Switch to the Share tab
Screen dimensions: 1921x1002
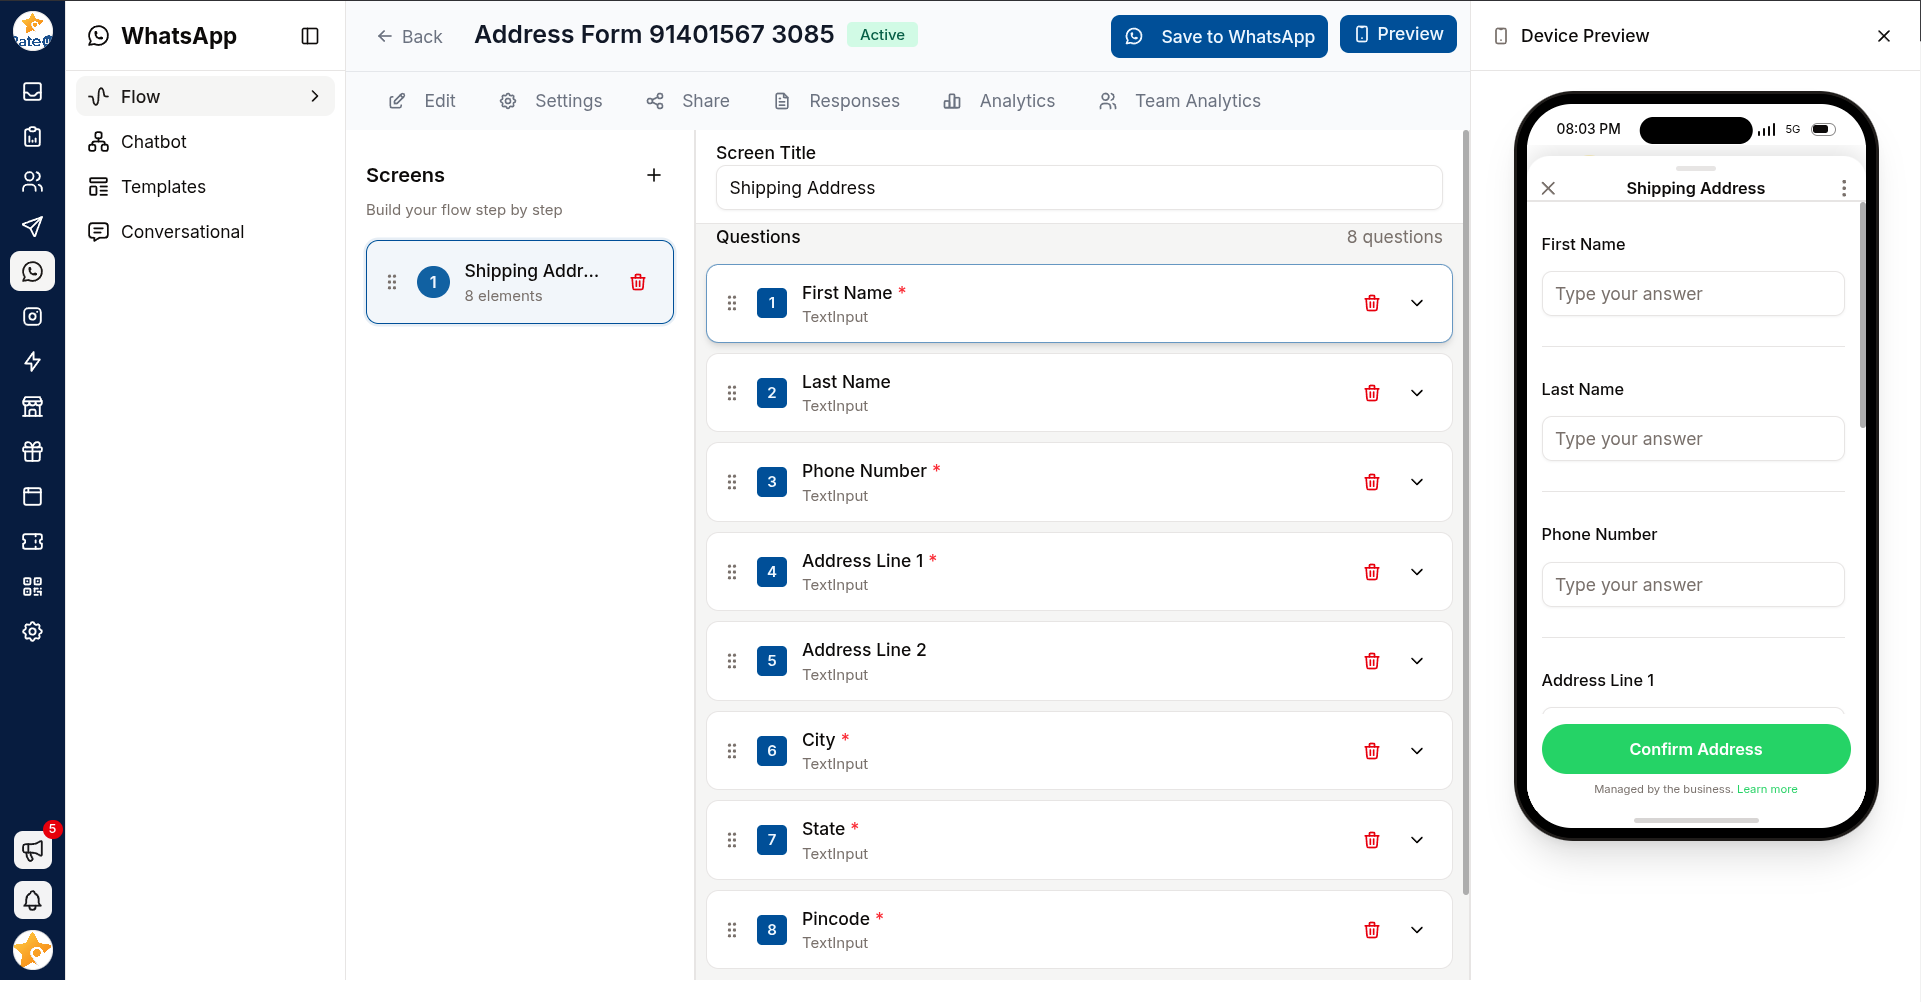coord(688,101)
